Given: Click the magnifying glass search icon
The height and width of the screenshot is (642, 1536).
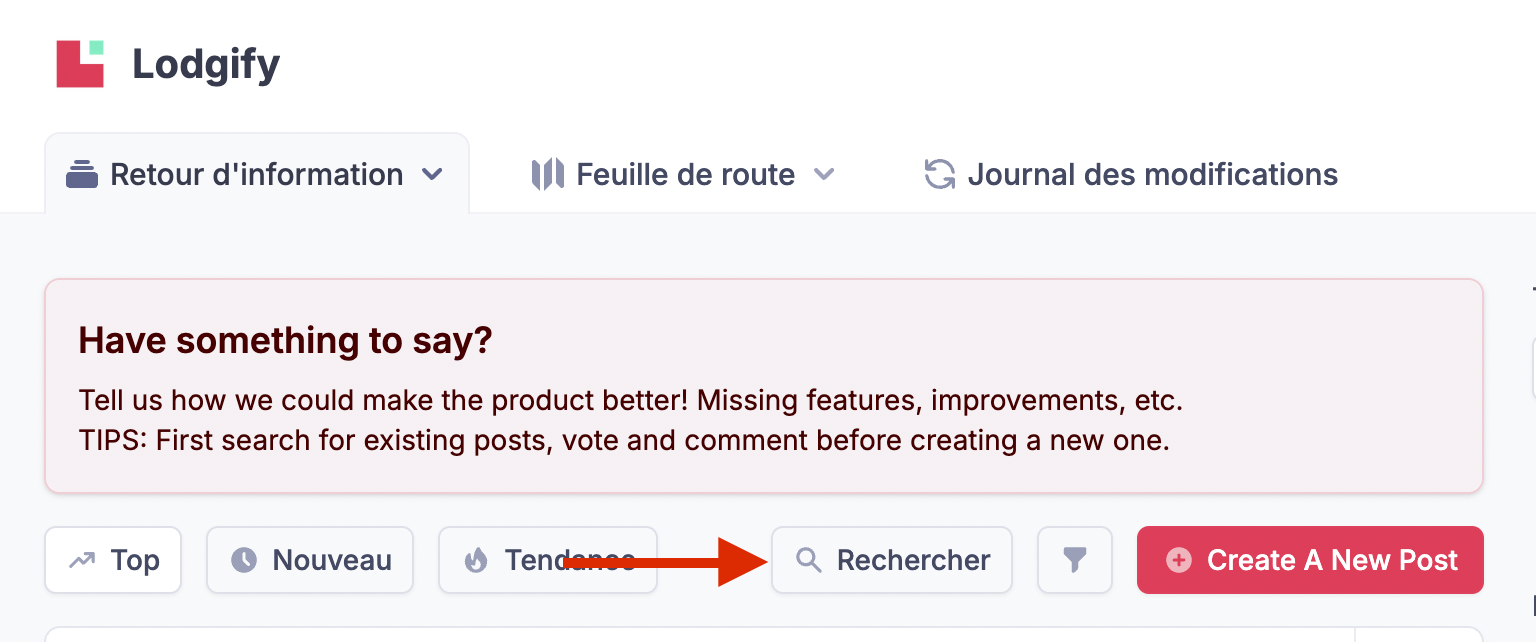Looking at the screenshot, I should pos(808,561).
